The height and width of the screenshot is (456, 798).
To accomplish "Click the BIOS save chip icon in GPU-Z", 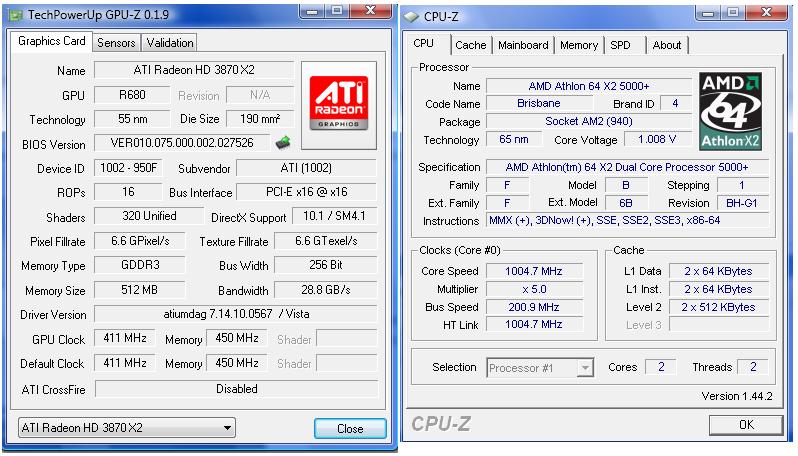I will [x=283, y=143].
